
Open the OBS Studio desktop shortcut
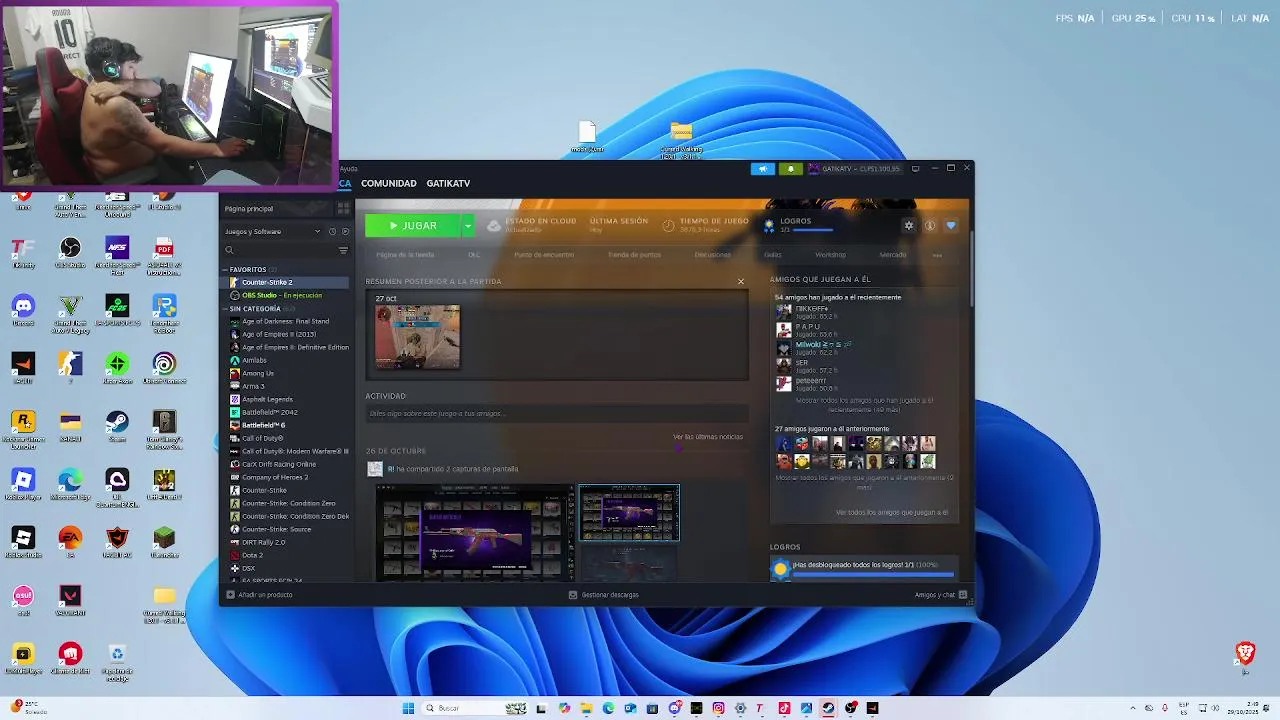[70, 252]
